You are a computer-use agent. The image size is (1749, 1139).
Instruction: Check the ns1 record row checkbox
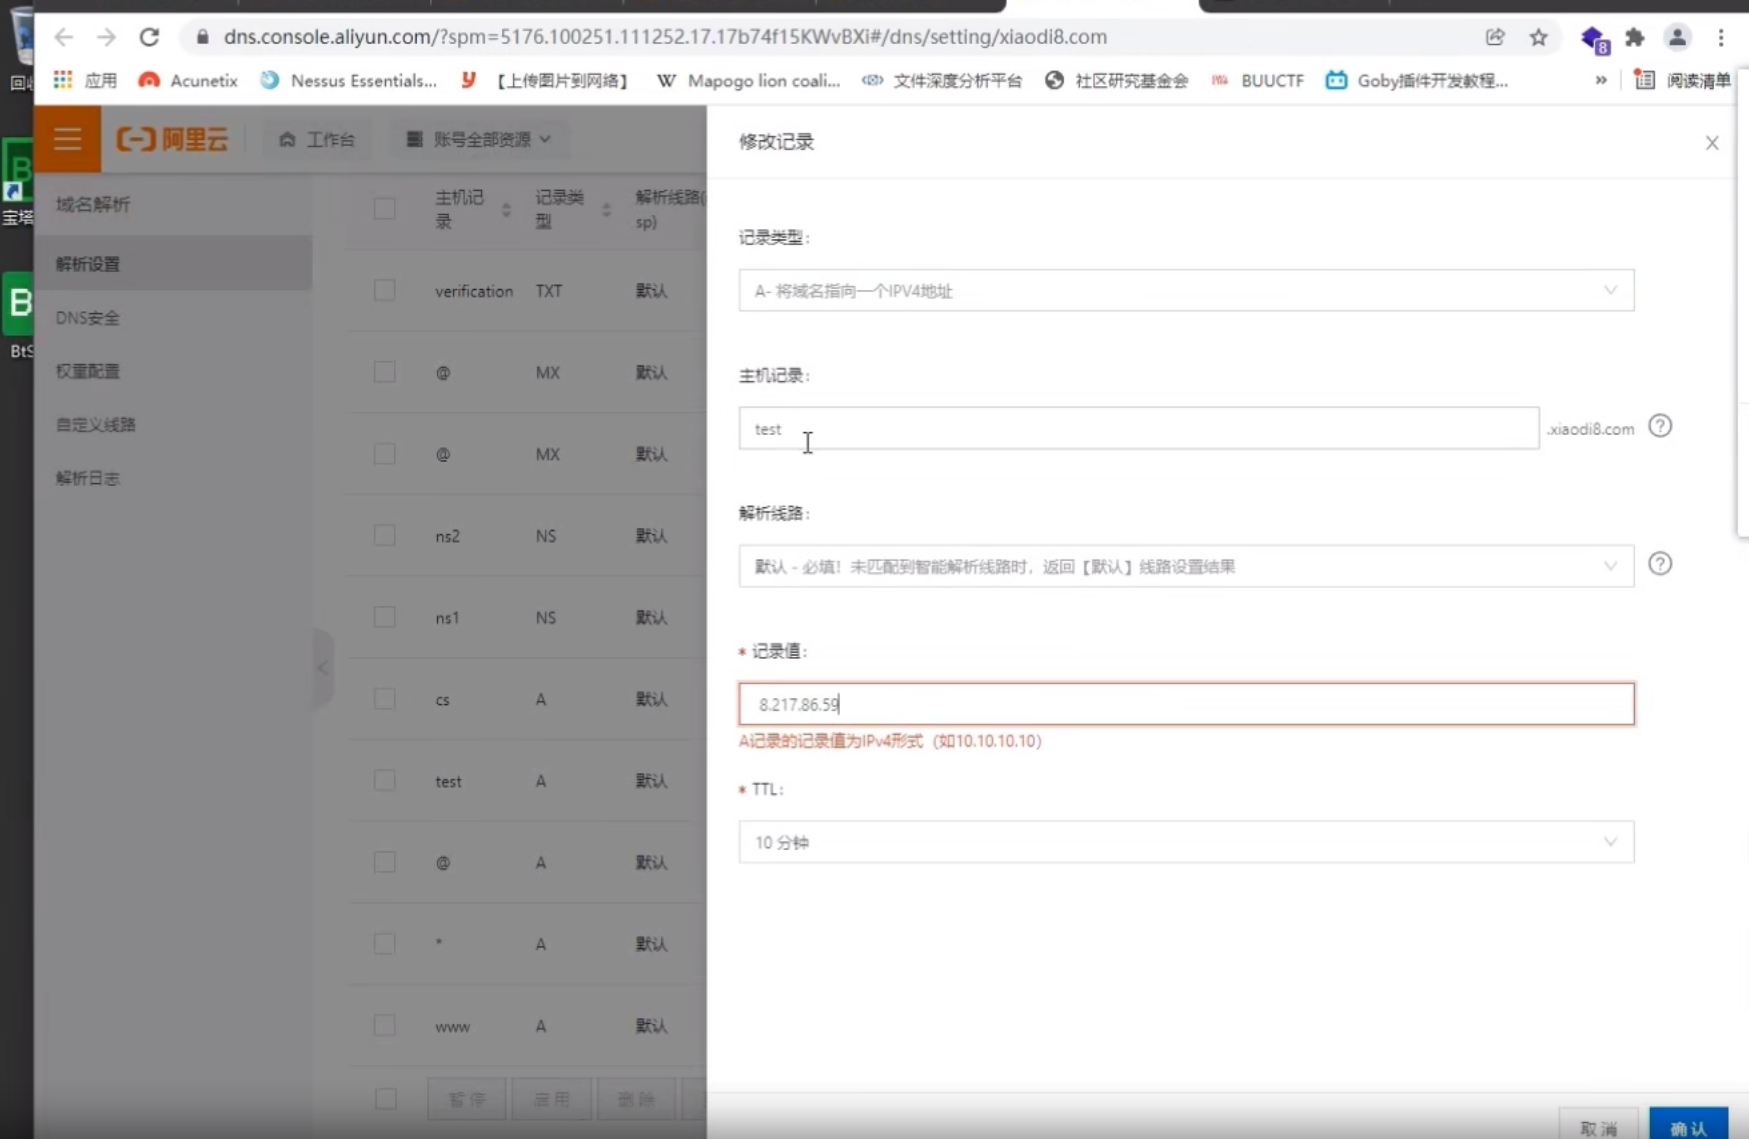coord(384,618)
